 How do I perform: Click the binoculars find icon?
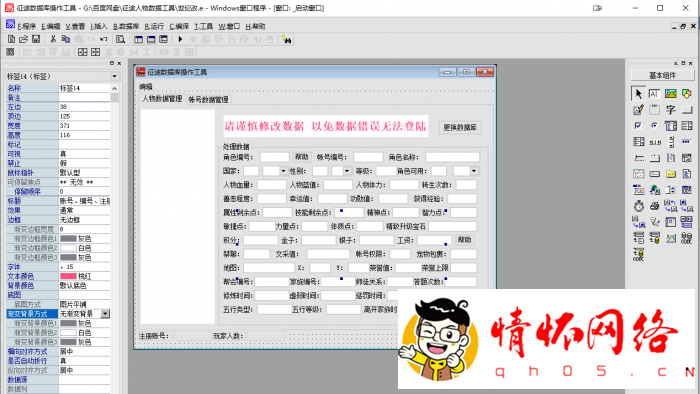[x=287, y=40]
